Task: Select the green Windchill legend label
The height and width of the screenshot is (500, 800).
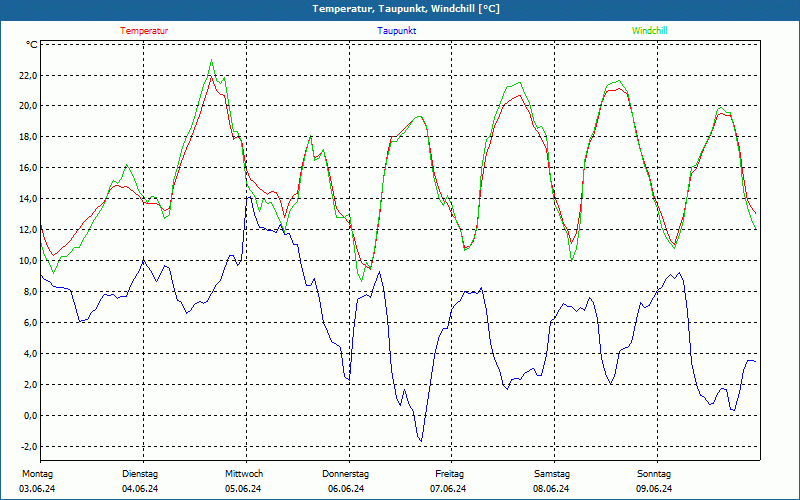Action: (x=649, y=31)
